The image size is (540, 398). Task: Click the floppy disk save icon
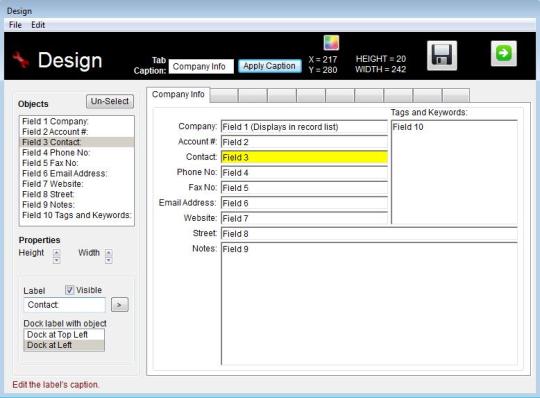[442, 55]
